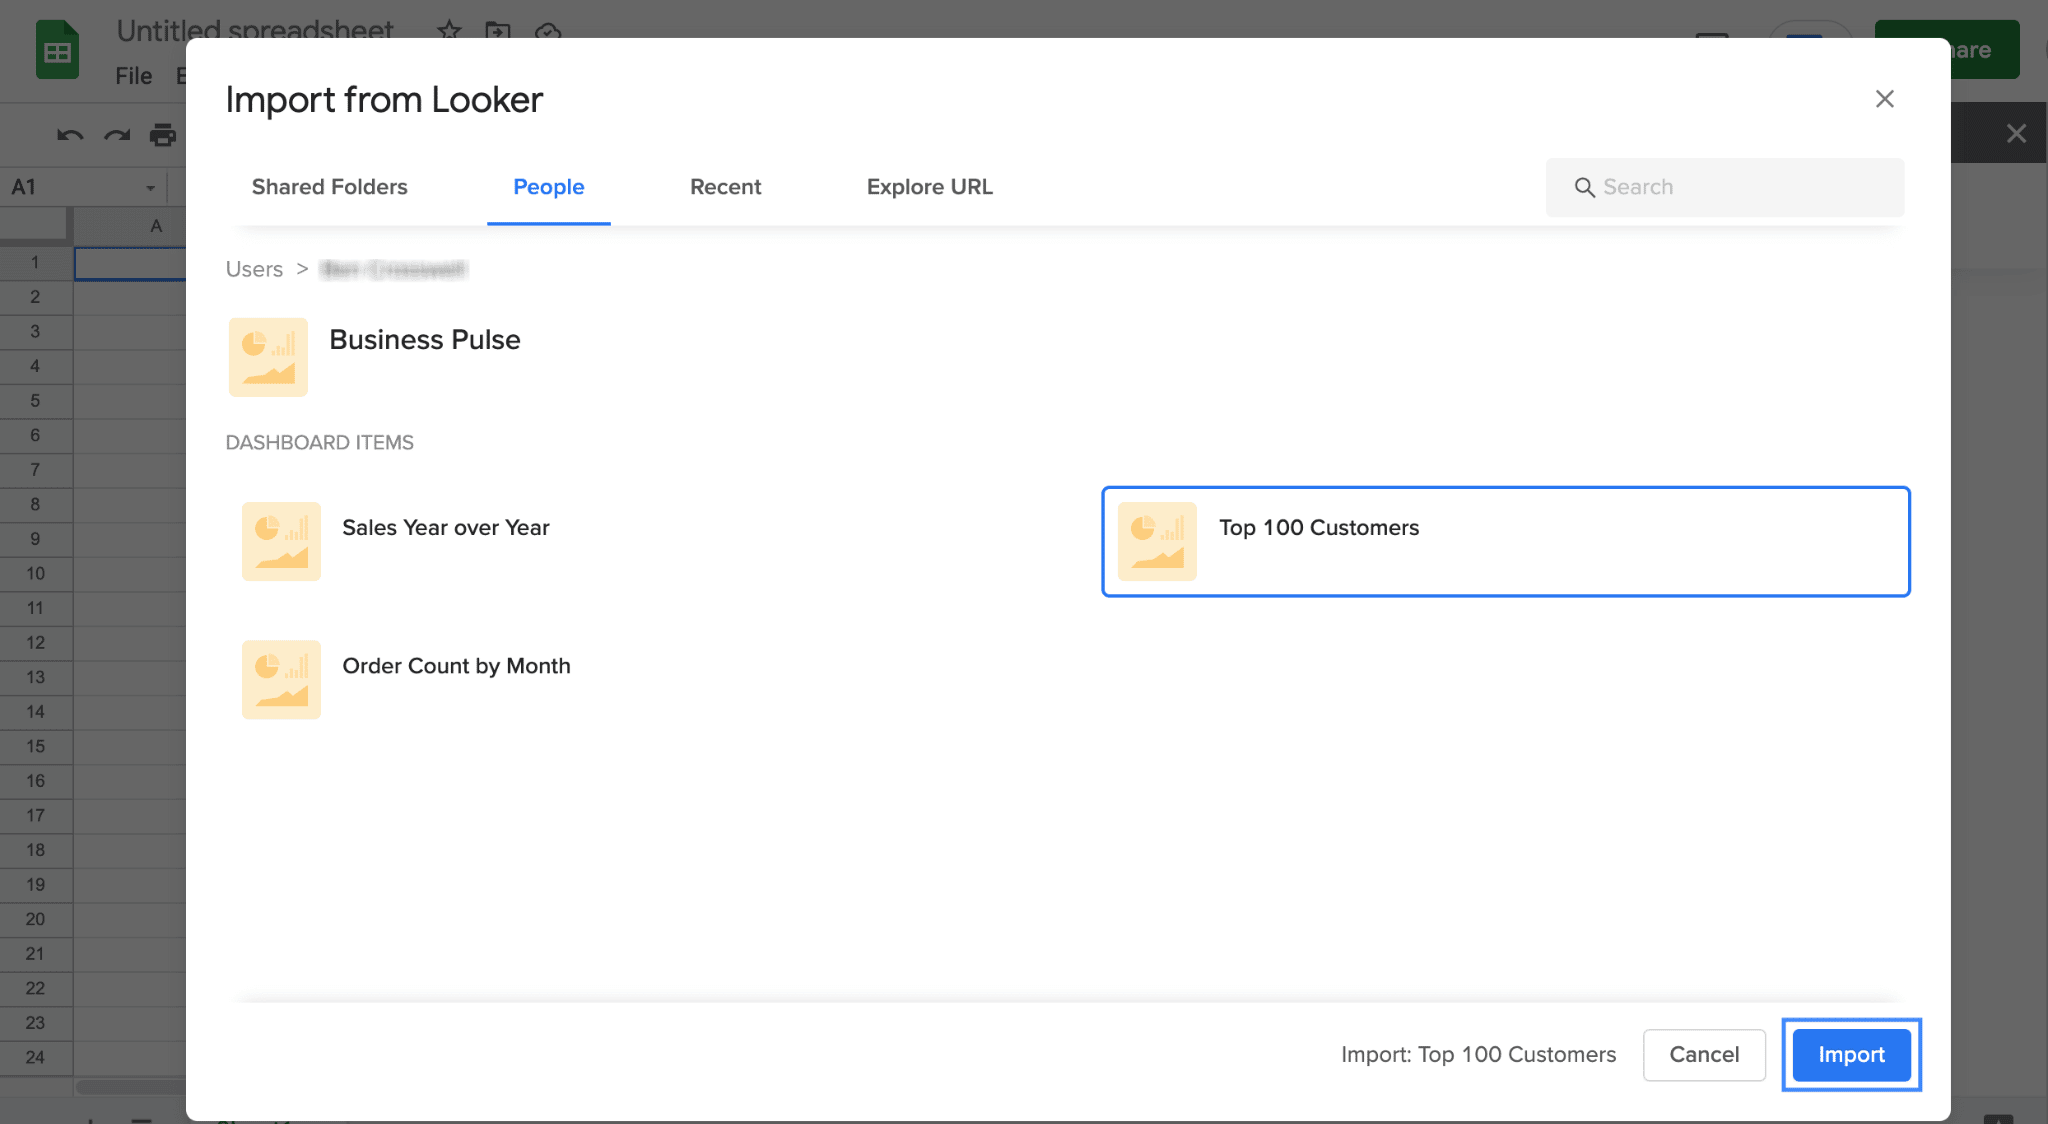
Task: Click the blurred user name breadcrumb
Action: coord(393,269)
